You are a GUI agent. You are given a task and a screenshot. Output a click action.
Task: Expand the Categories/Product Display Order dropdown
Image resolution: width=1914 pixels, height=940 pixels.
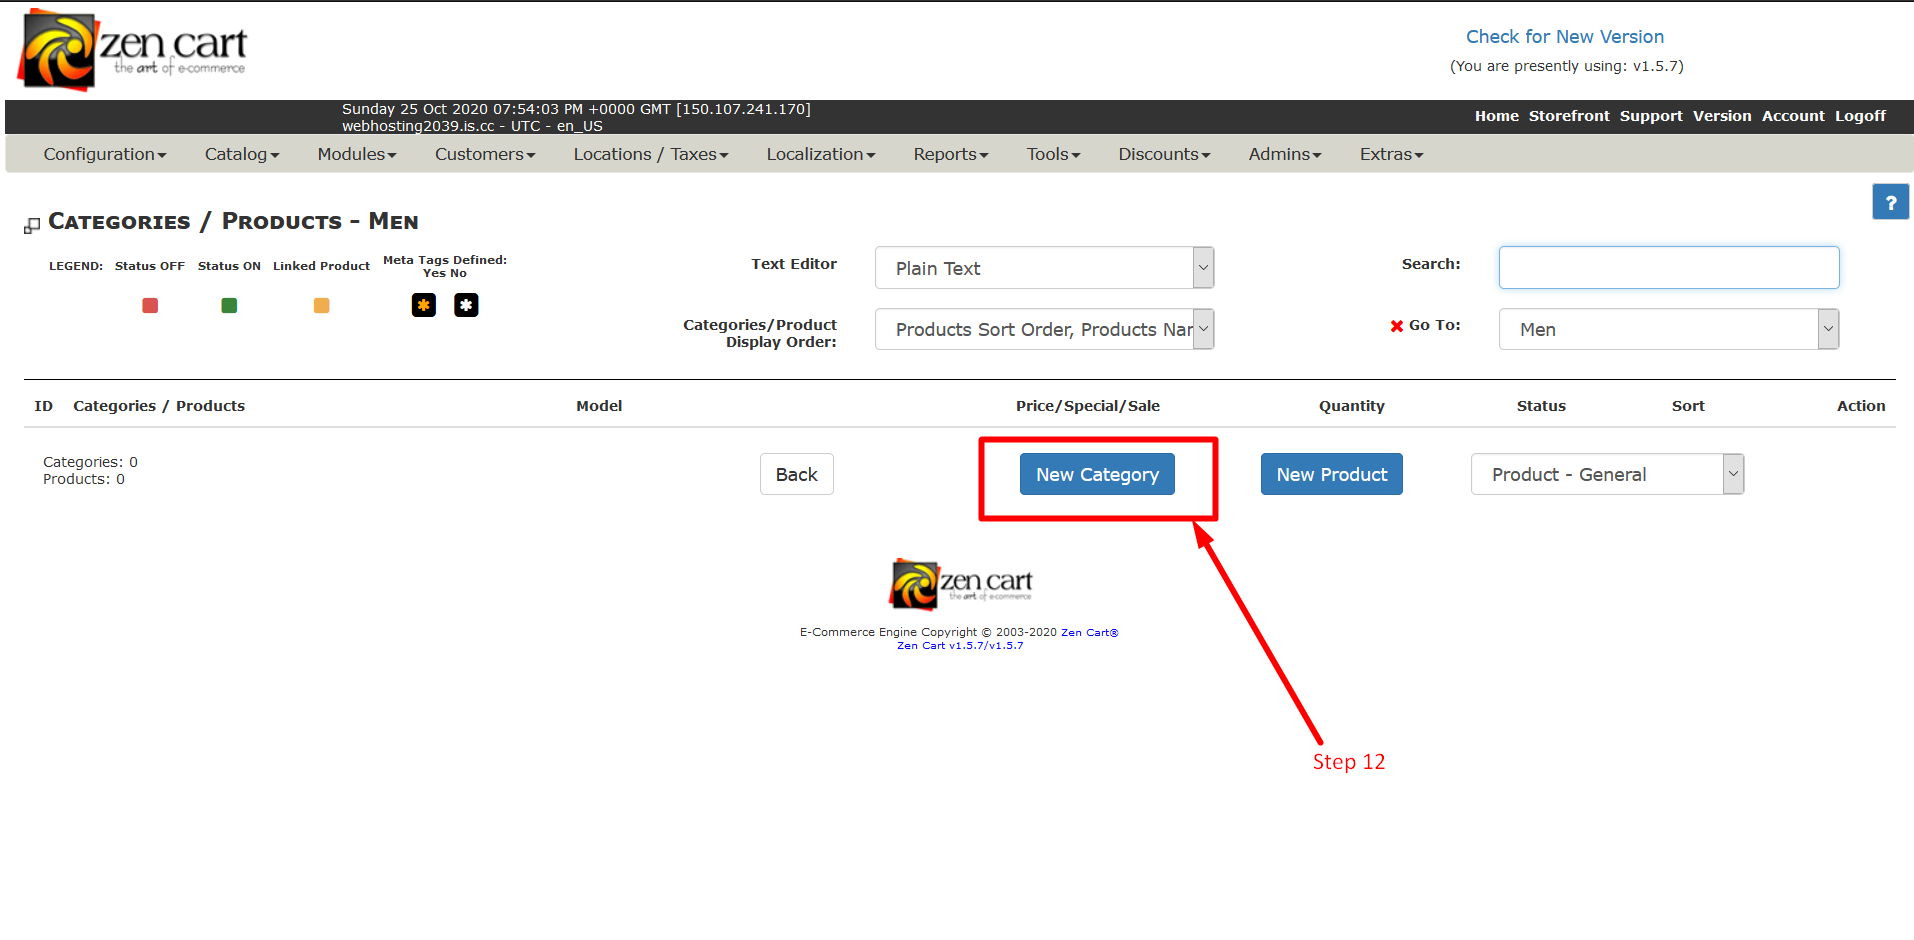tap(1044, 329)
